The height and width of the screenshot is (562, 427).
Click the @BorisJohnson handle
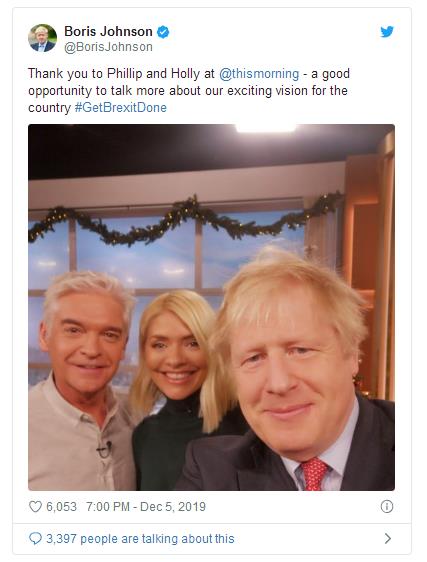[x=108, y=47]
